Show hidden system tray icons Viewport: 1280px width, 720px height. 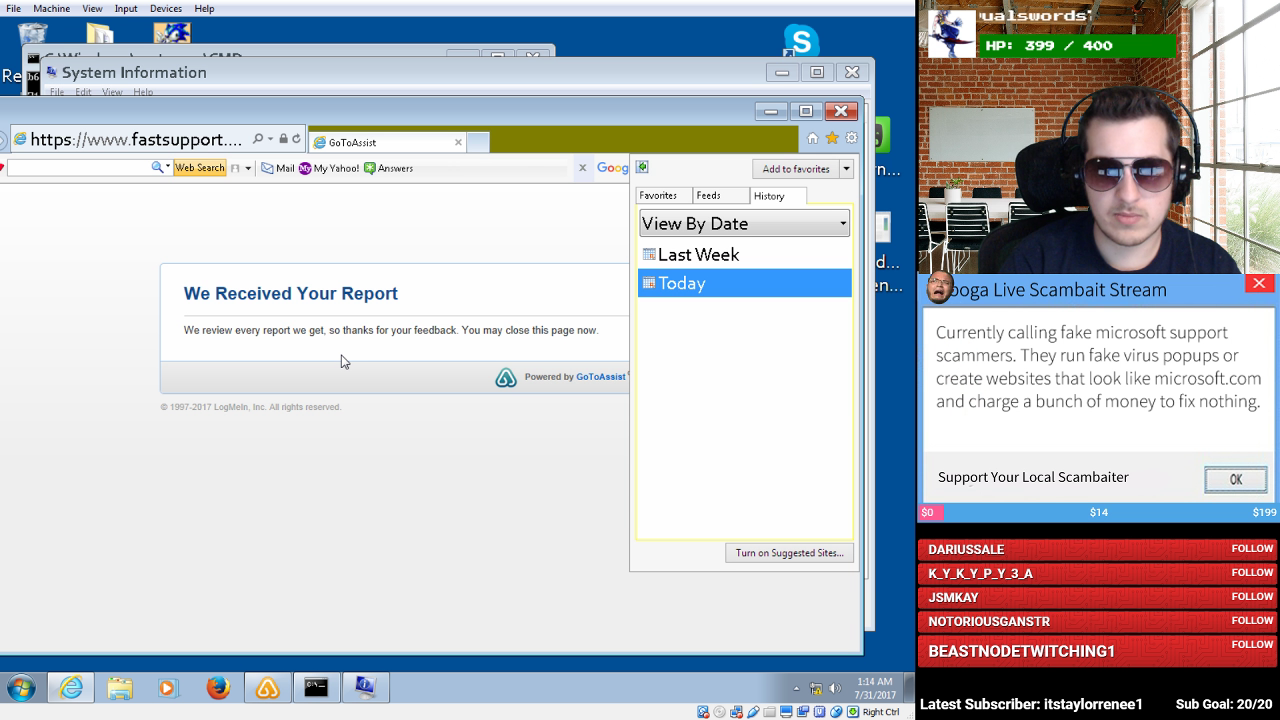point(796,688)
